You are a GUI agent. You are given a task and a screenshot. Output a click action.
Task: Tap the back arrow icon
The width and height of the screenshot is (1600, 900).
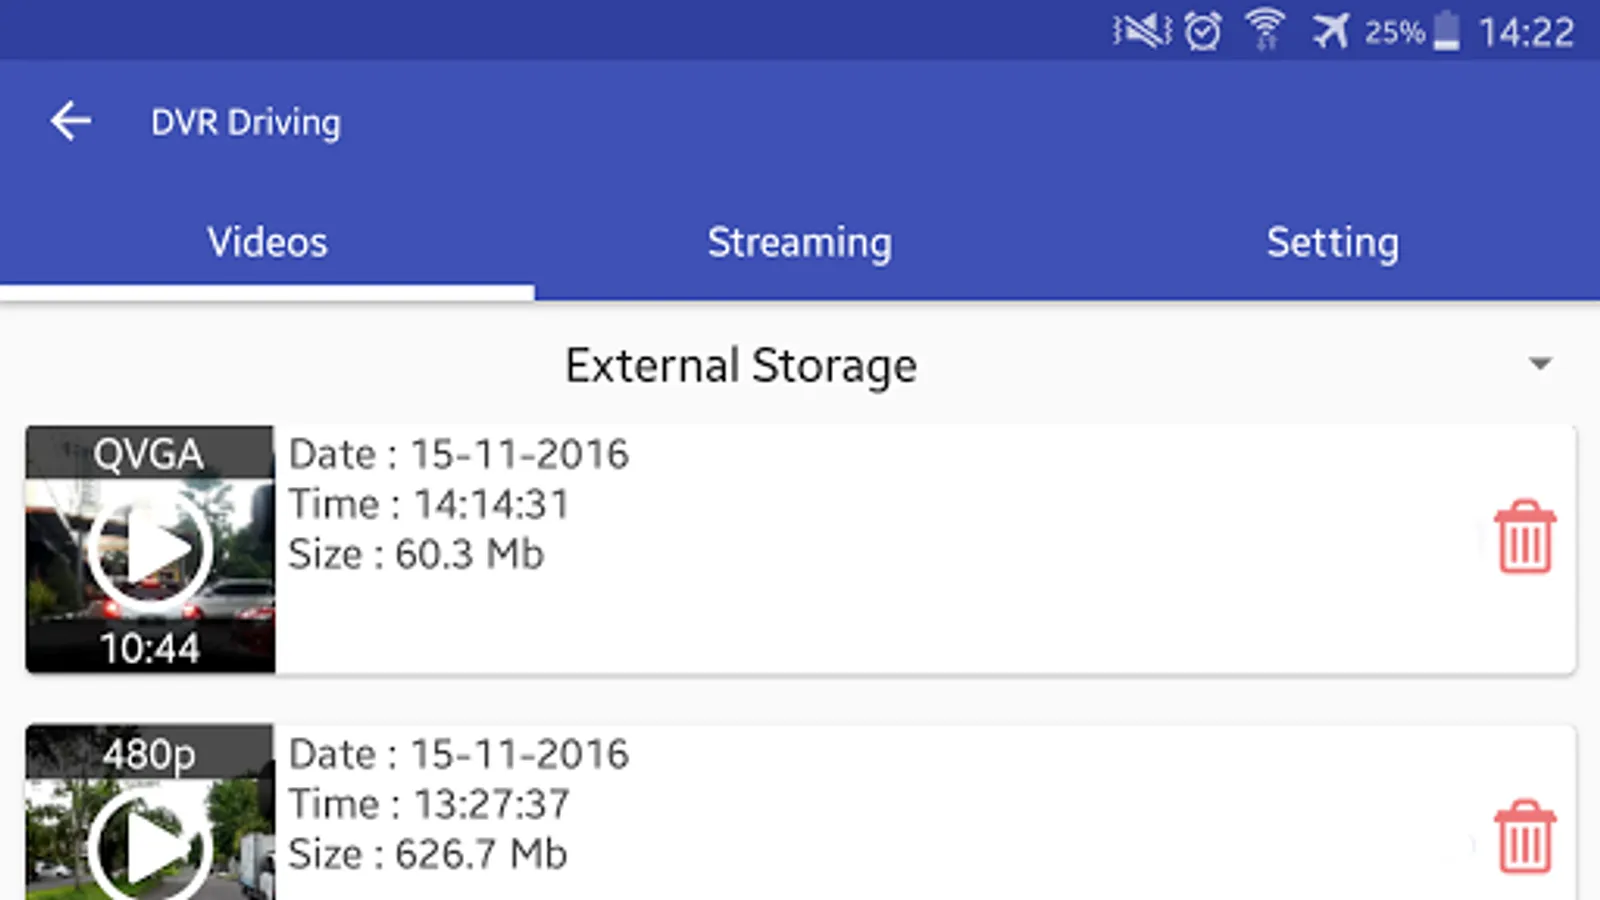pos(71,122)
